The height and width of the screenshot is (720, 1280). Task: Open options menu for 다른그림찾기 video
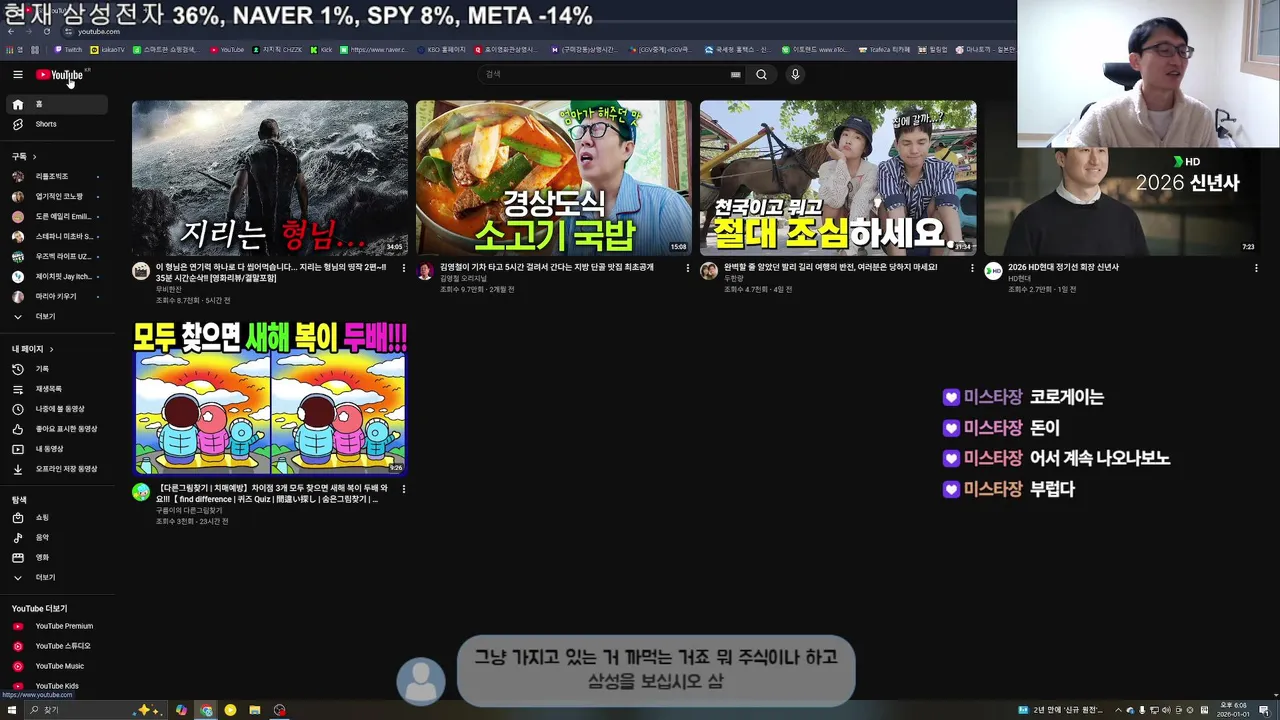[404, 489]
